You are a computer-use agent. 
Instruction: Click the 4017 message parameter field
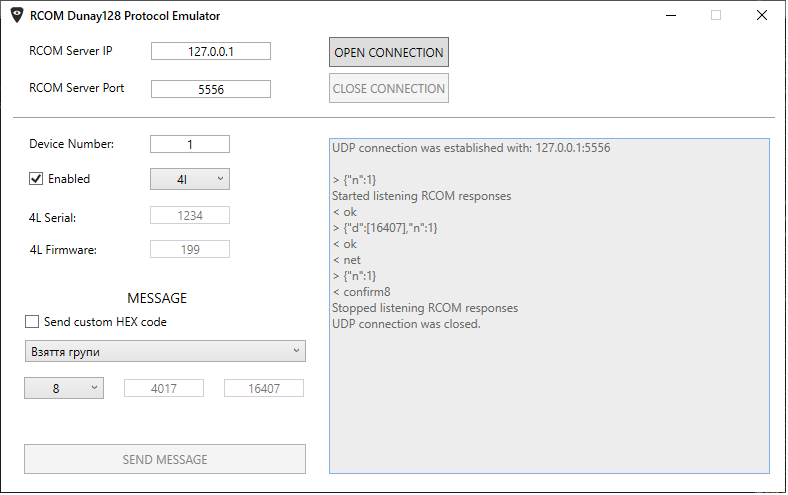click(164, 388)
